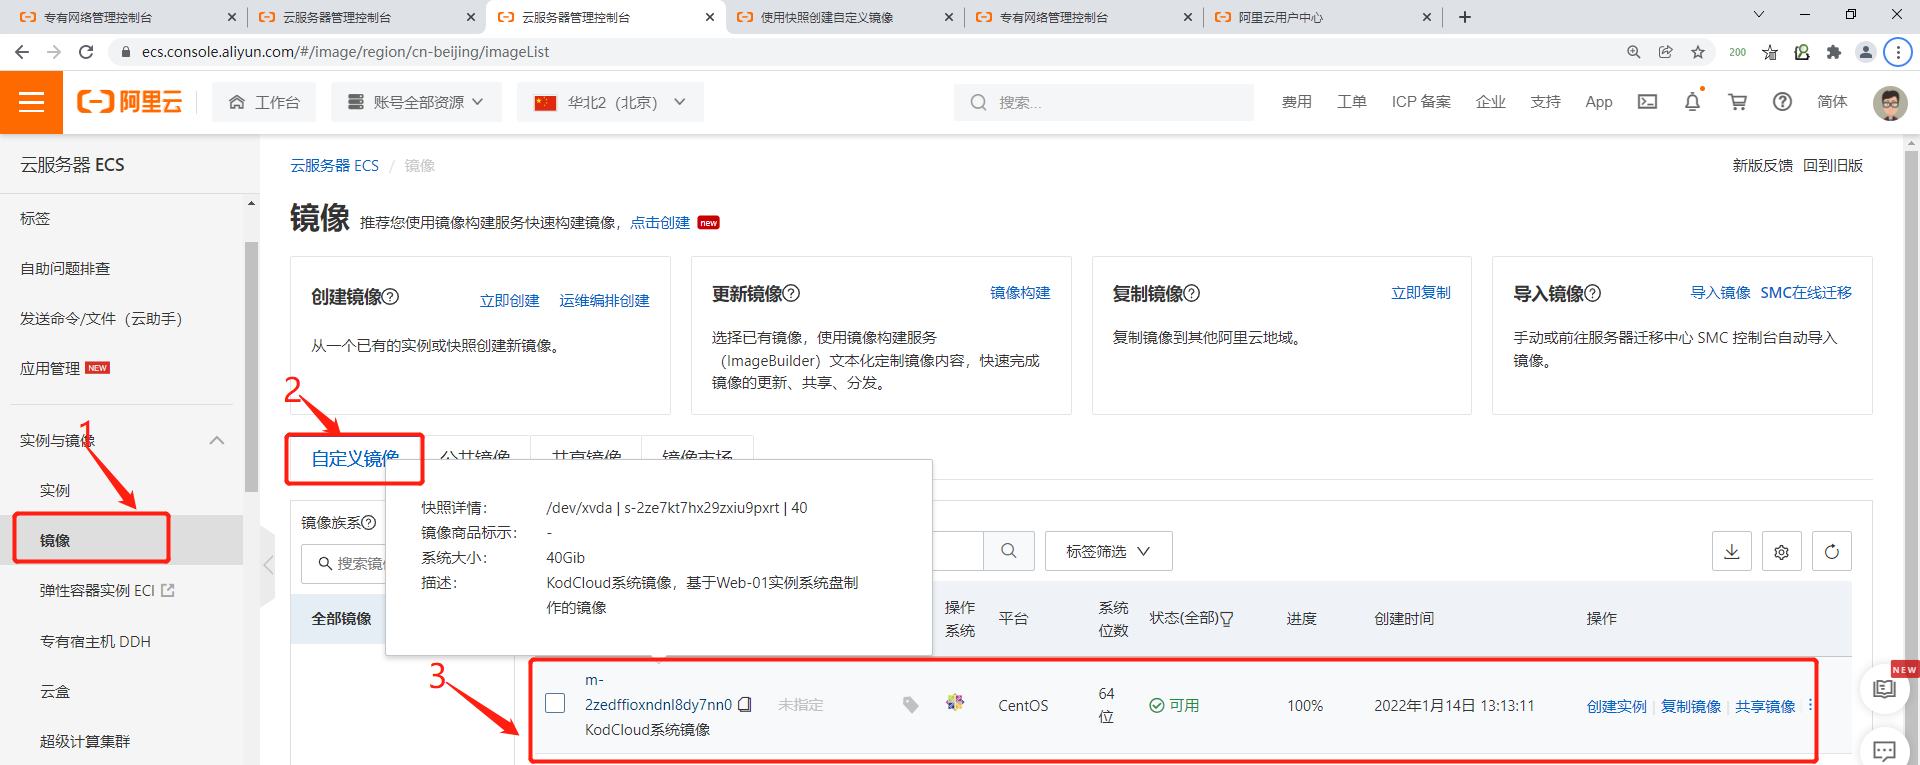Open 支持 menu in header
This screenshot has height=765, width=1920.
click(1545, 102)
